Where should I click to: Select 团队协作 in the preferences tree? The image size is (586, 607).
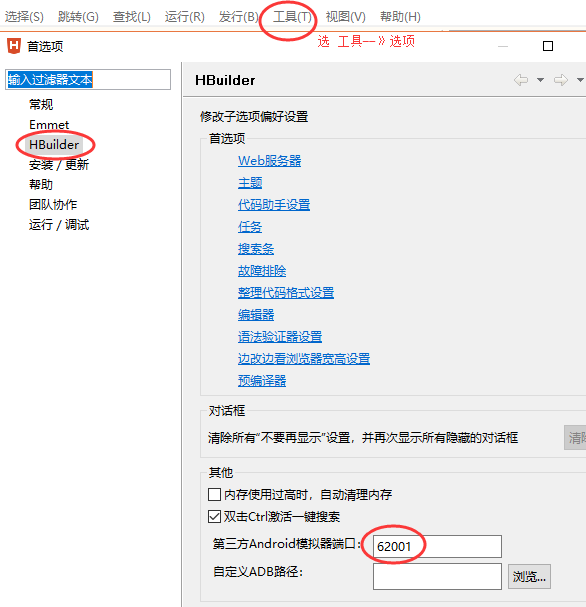(53, 204)
